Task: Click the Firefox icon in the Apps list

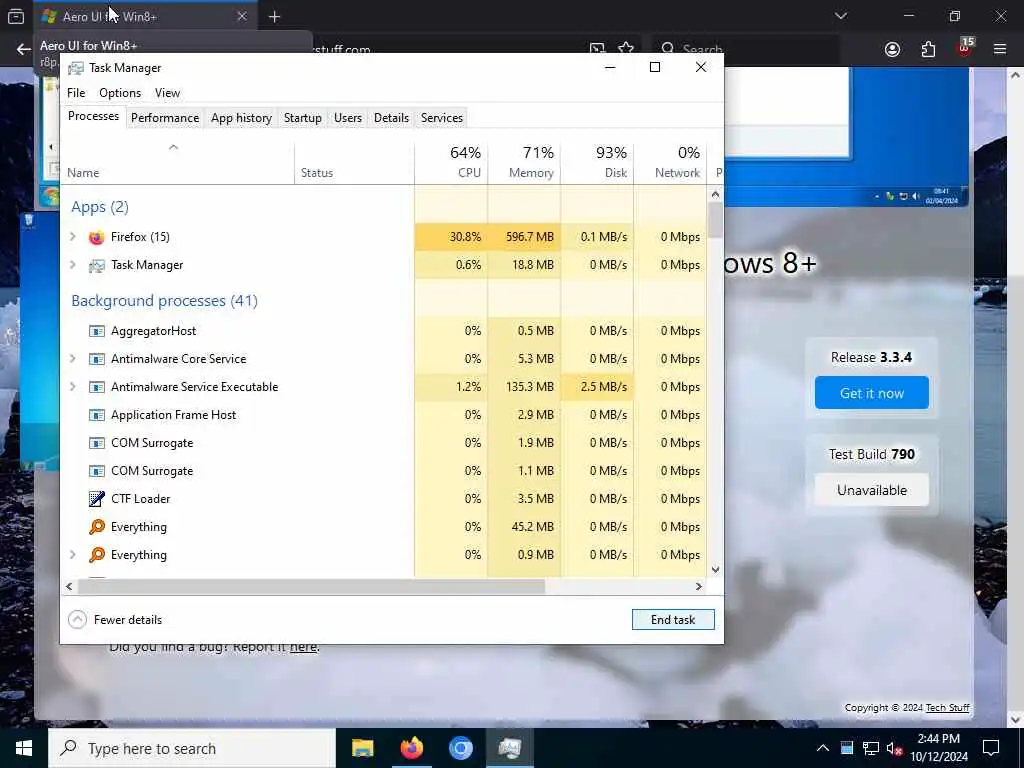Action: 97,237
